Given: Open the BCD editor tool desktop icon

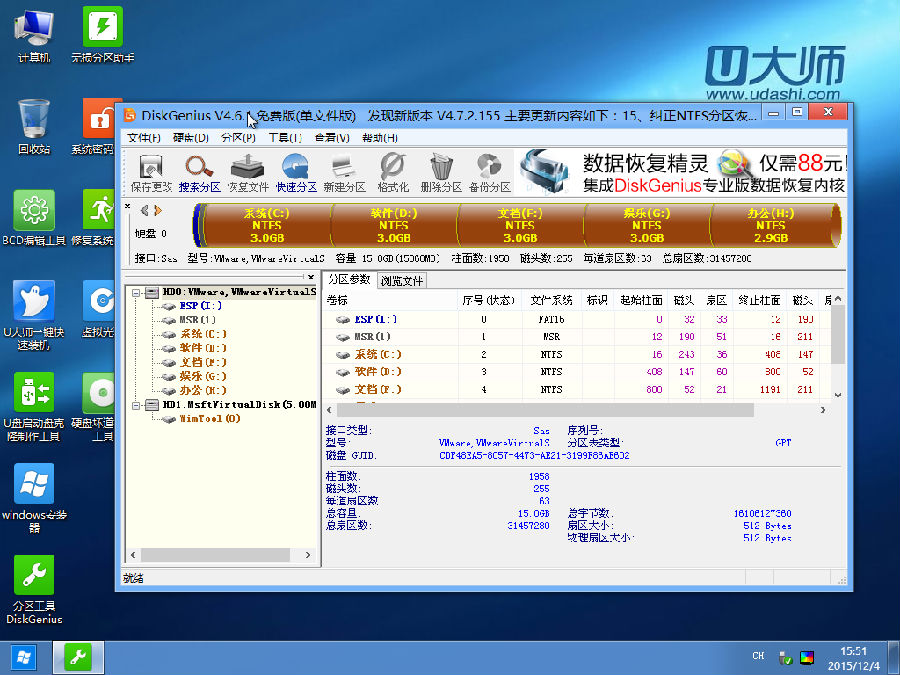Looking at the screenshot, I should (34, 218).
